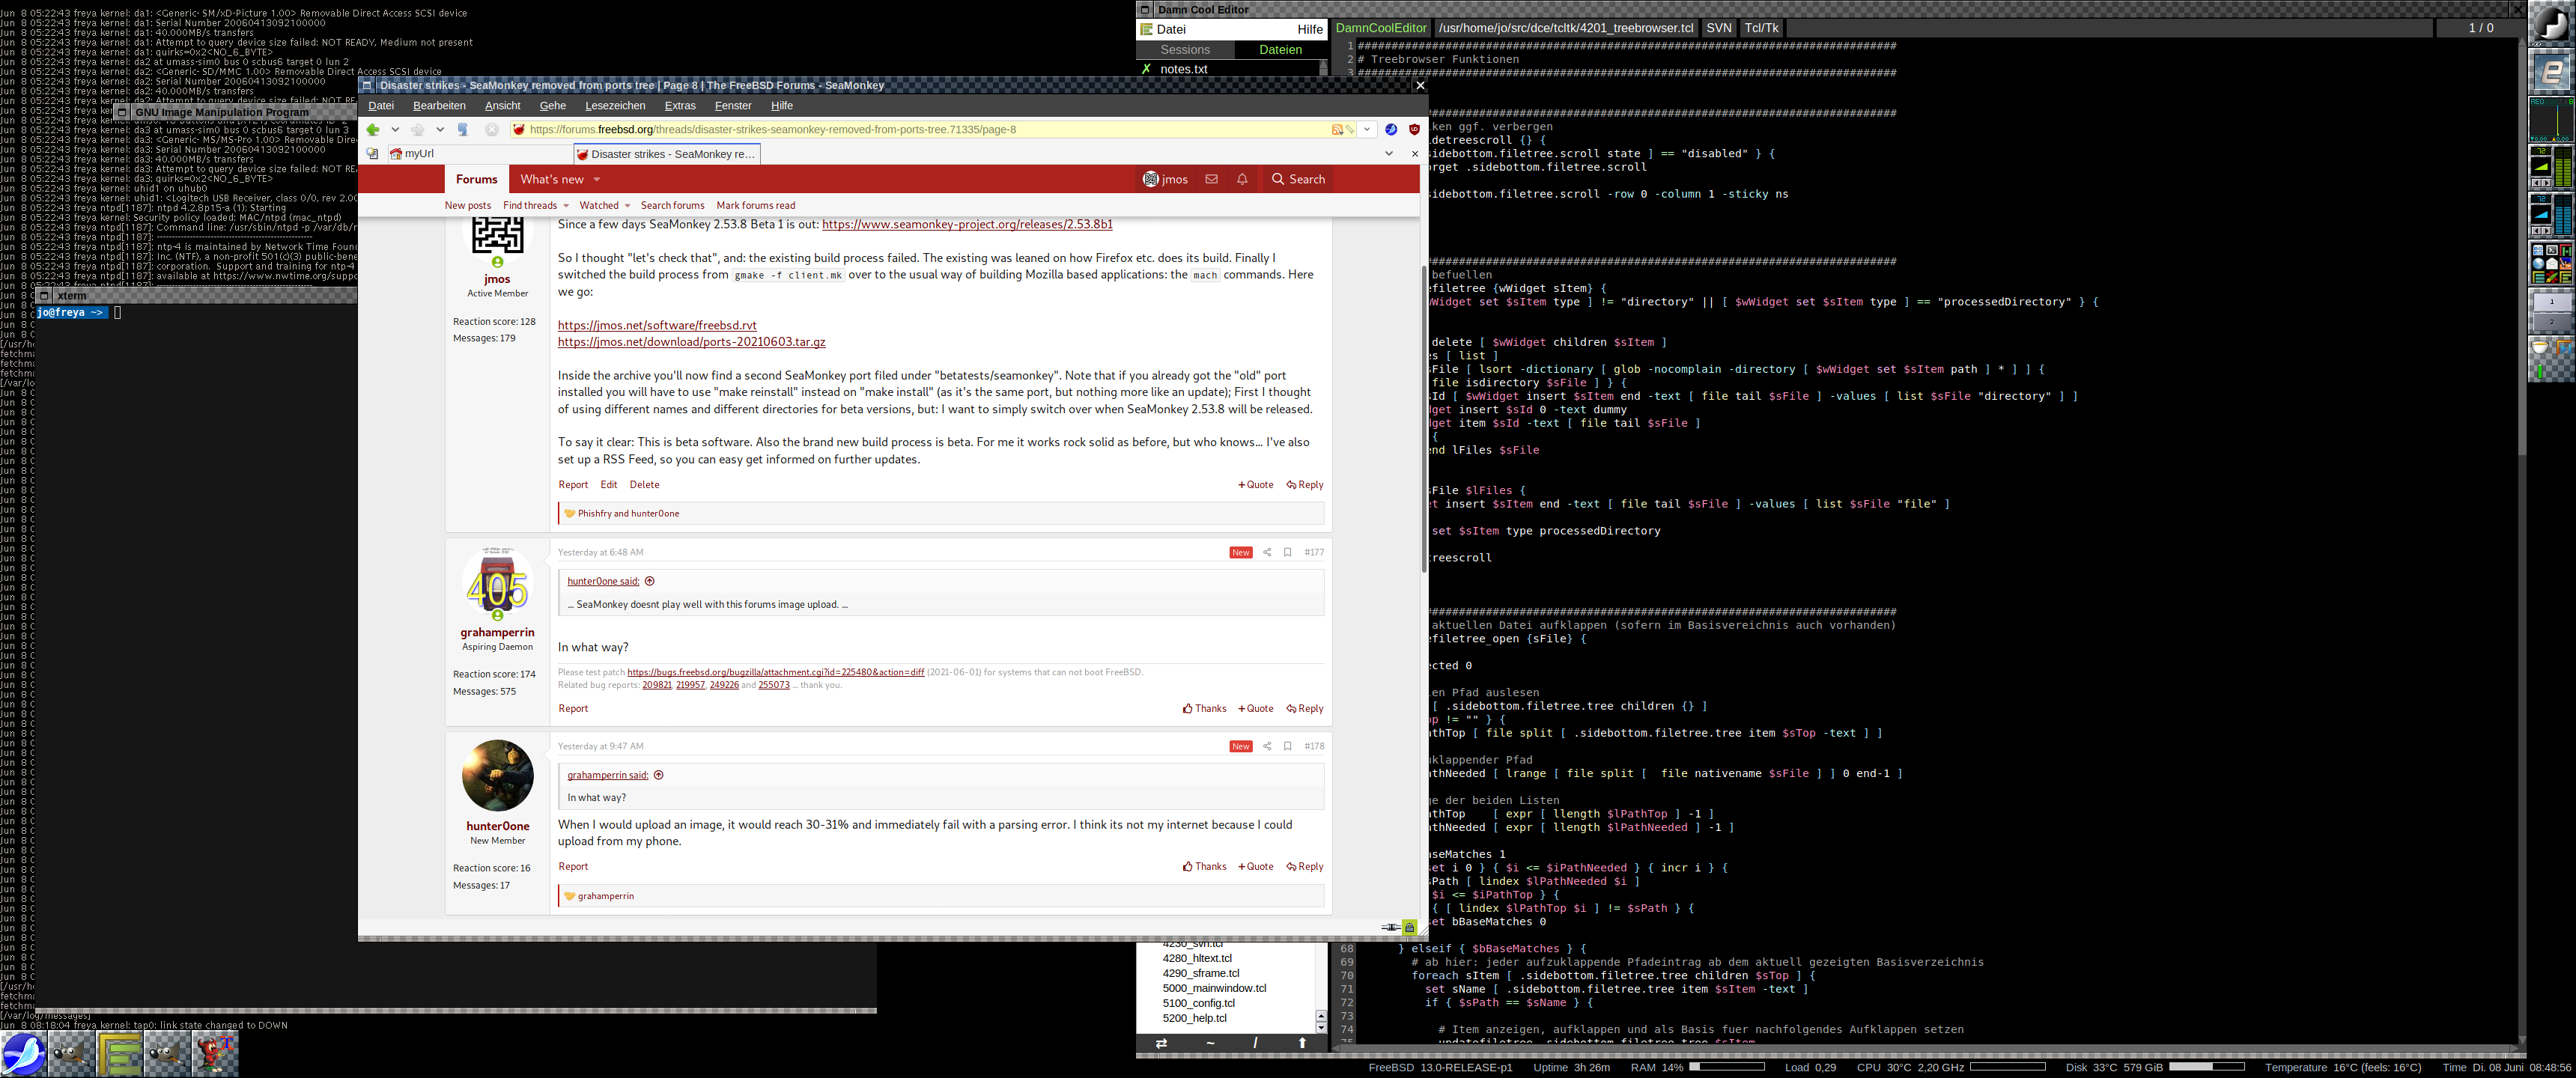This screenshot has height=1078, width=2576.
Task: Click Reply on post #177
Action: point(1305,709)
